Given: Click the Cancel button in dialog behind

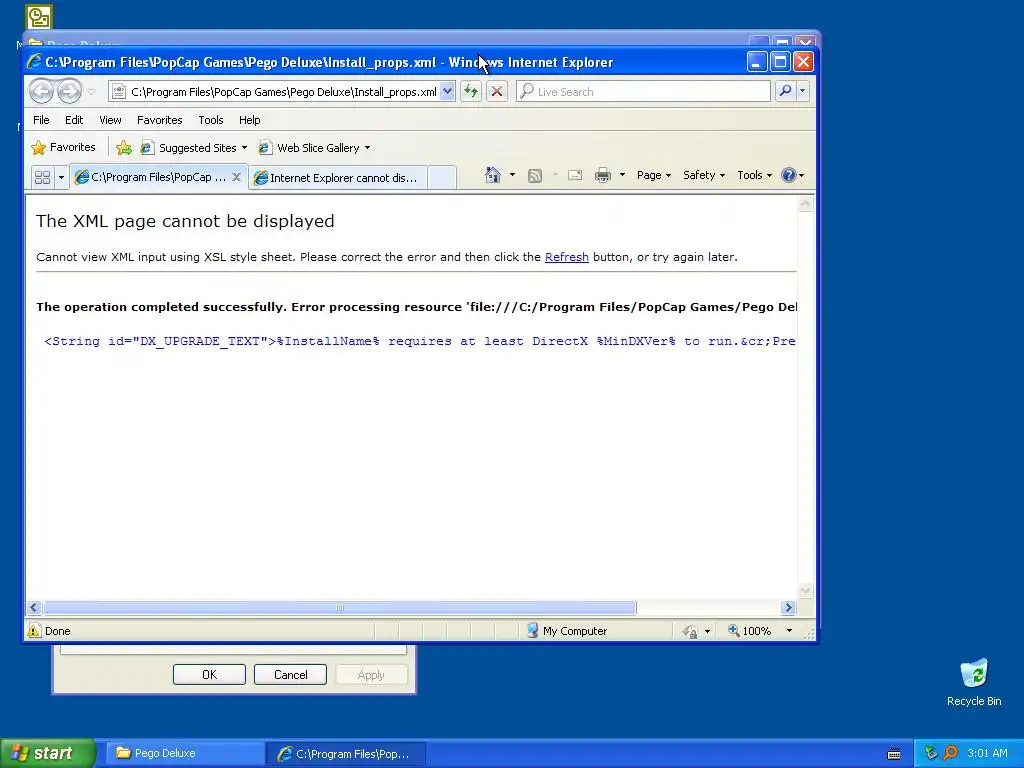Looking at the screenshot, I should click(290, 675).
